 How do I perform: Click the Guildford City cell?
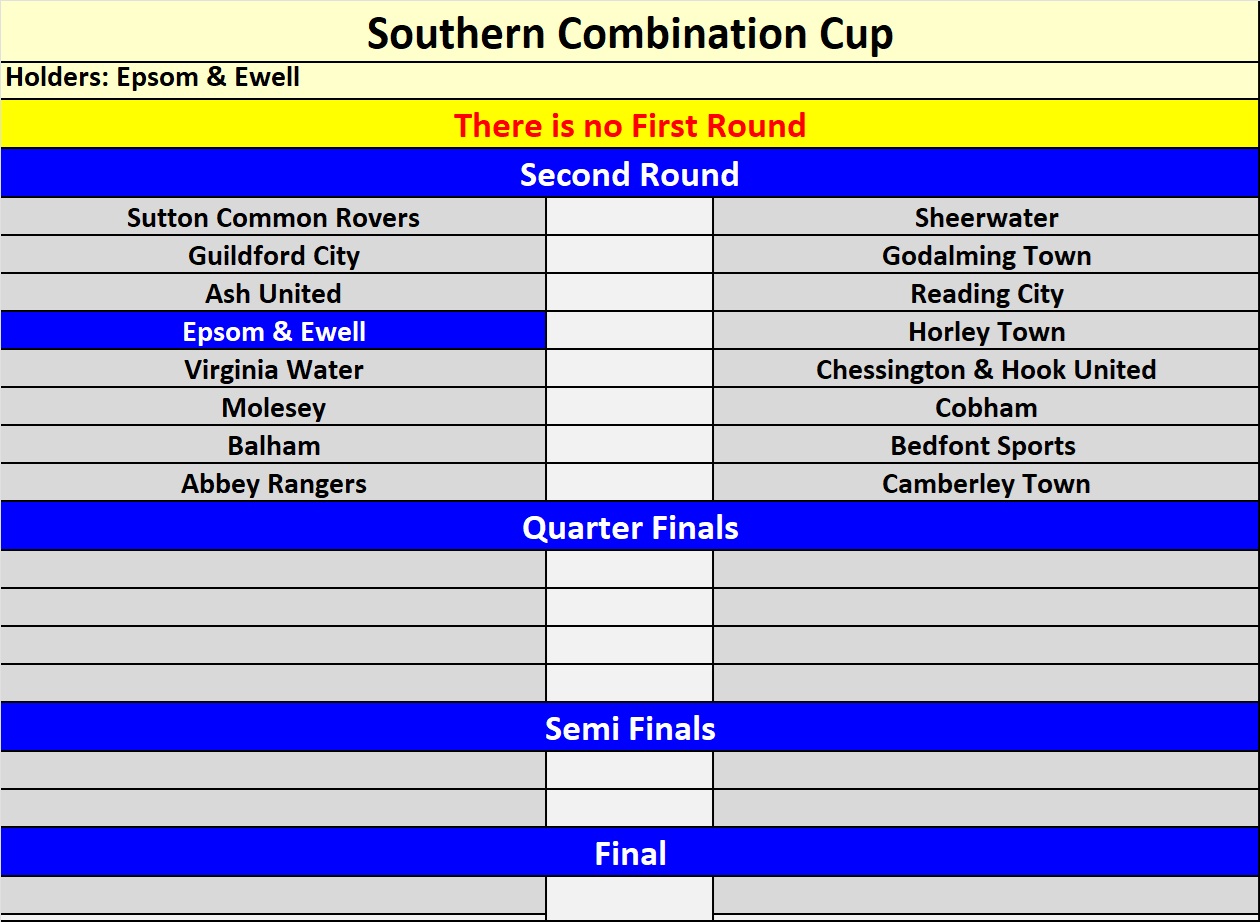tap(273, 256)
